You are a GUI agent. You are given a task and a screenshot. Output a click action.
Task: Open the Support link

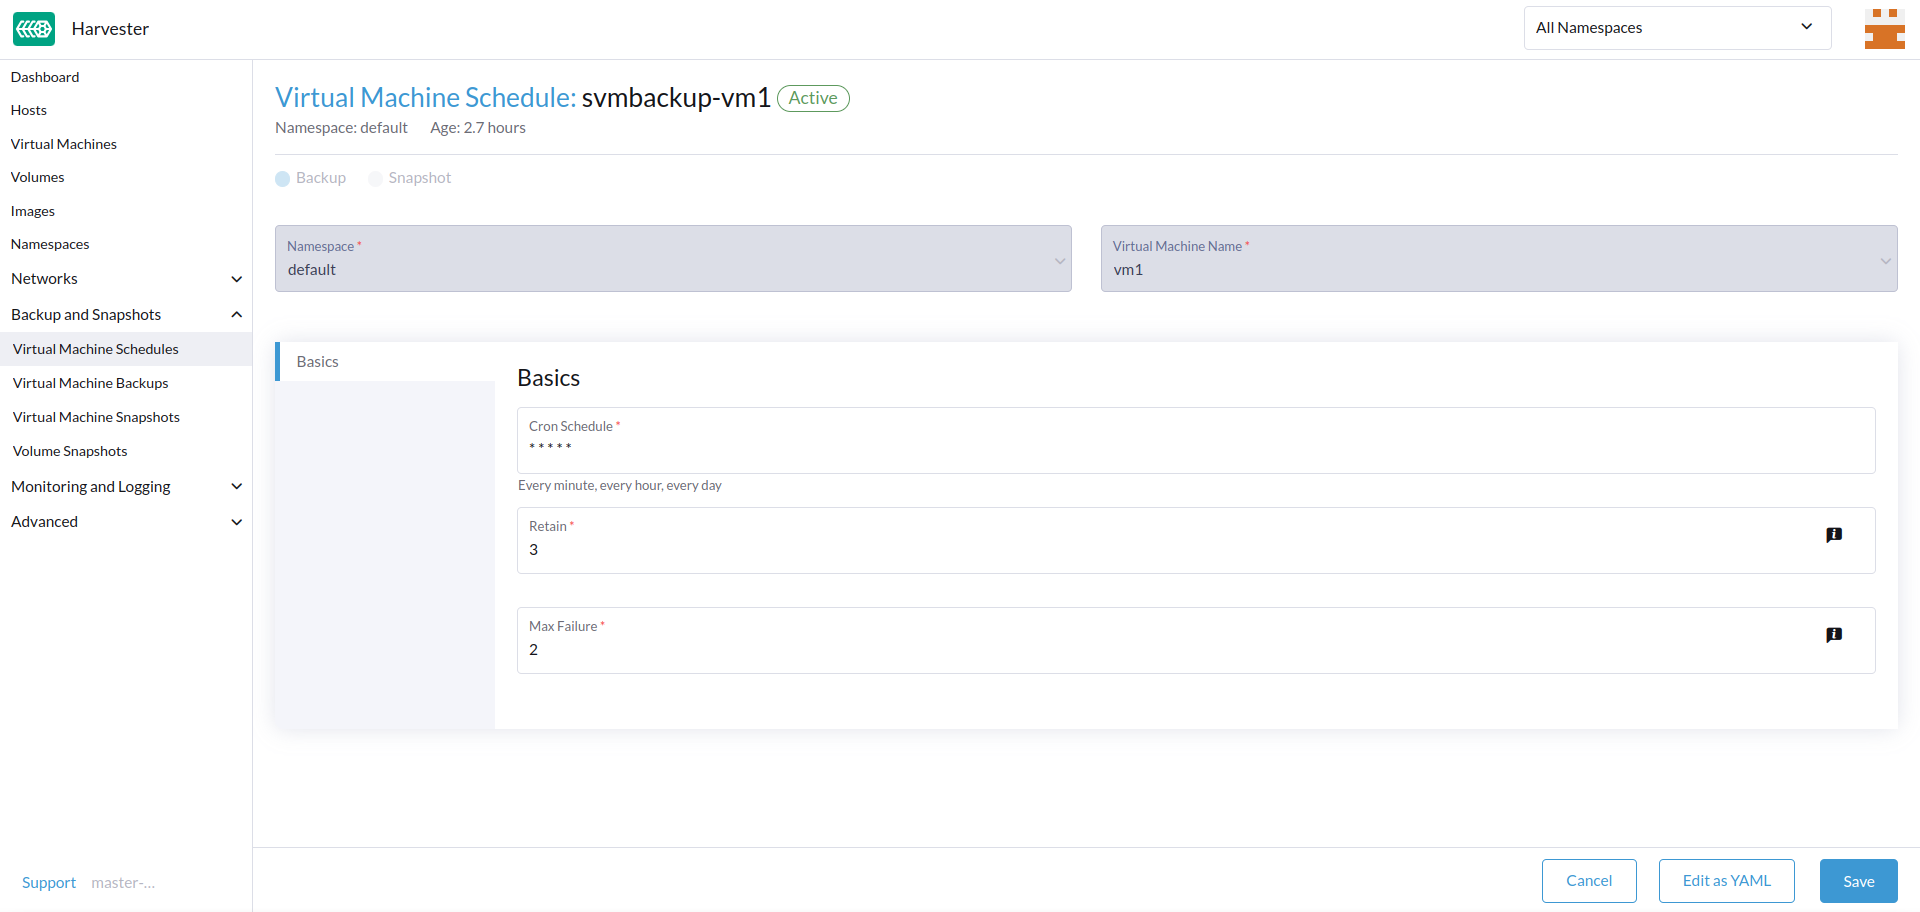click(x=49, y=883)
